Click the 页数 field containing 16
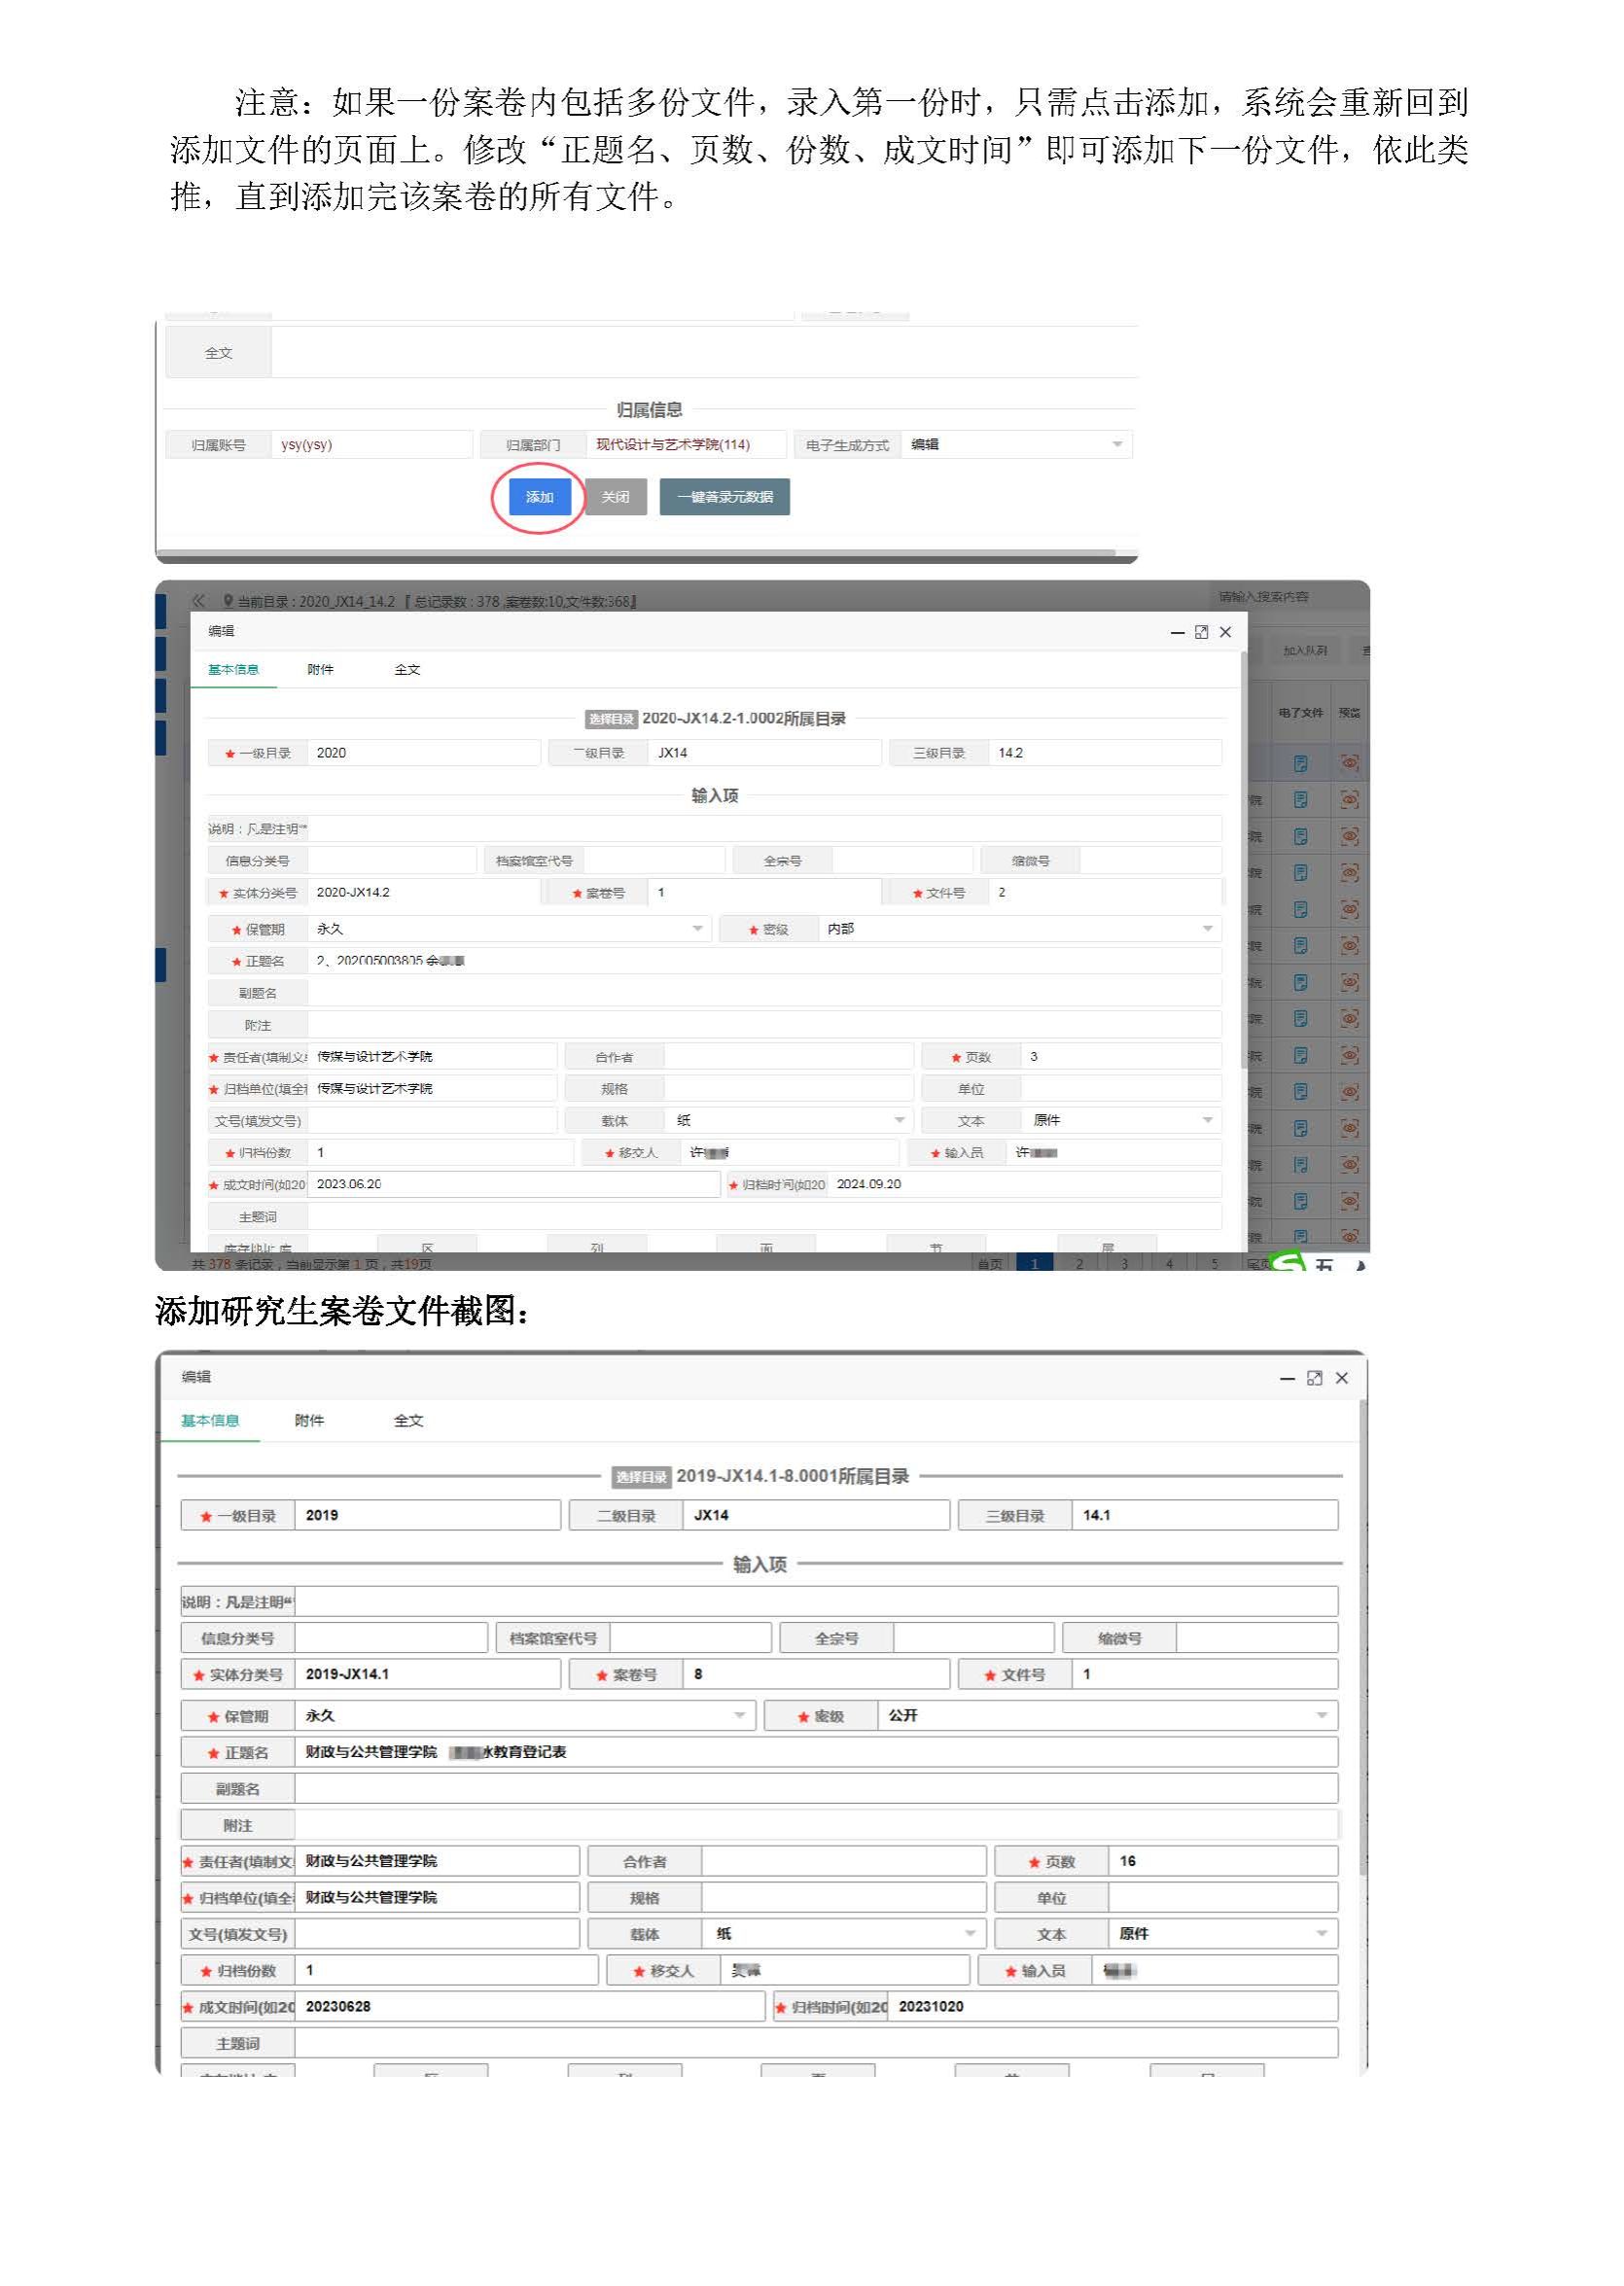 (1222, 1861)
